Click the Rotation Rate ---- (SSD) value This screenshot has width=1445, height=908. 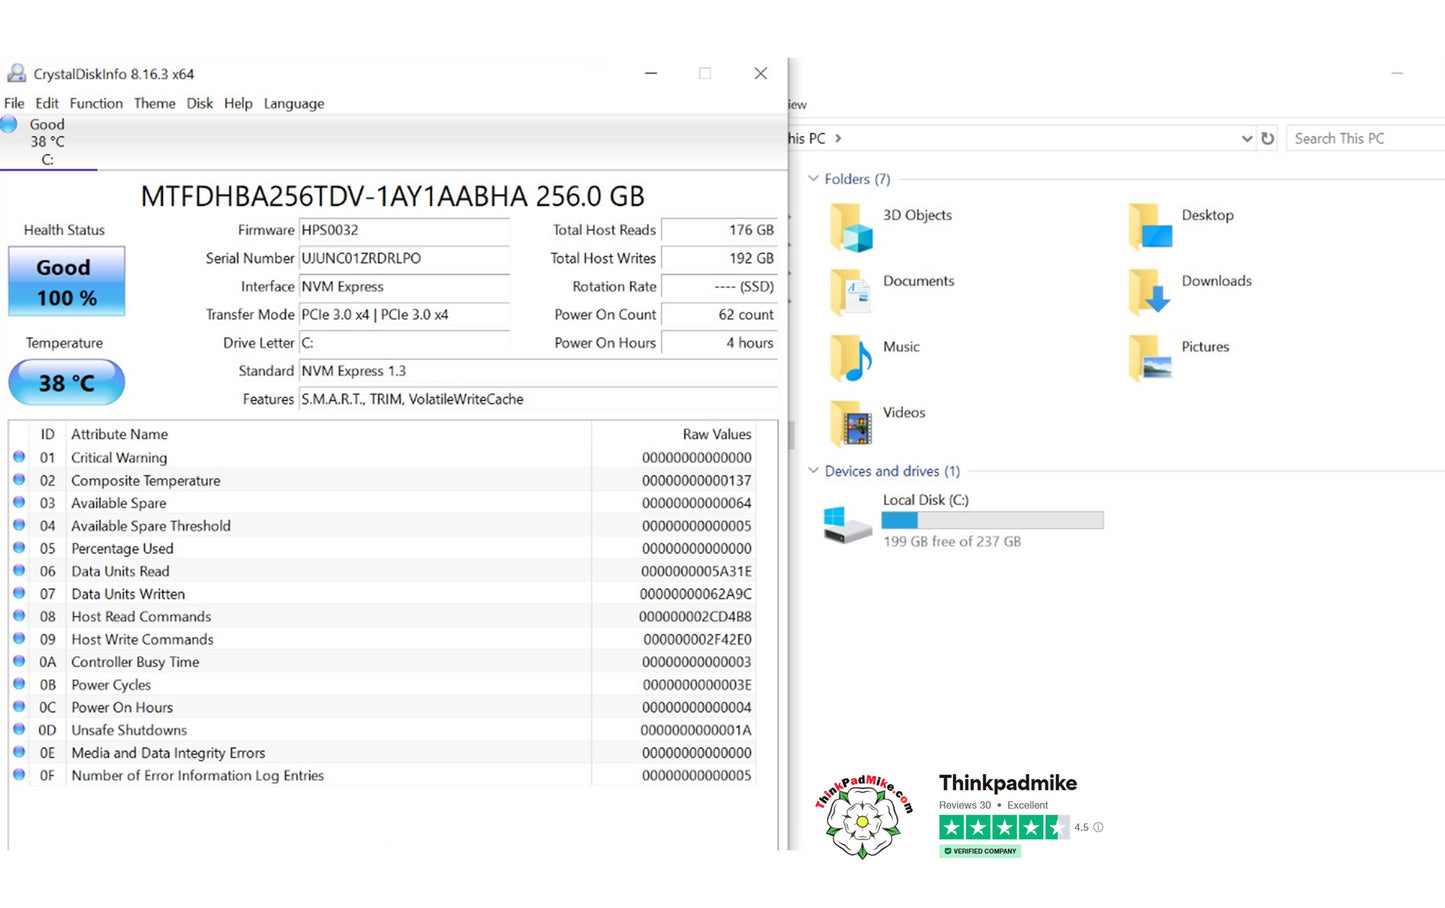pyautogui.click(x=719, y=286)
